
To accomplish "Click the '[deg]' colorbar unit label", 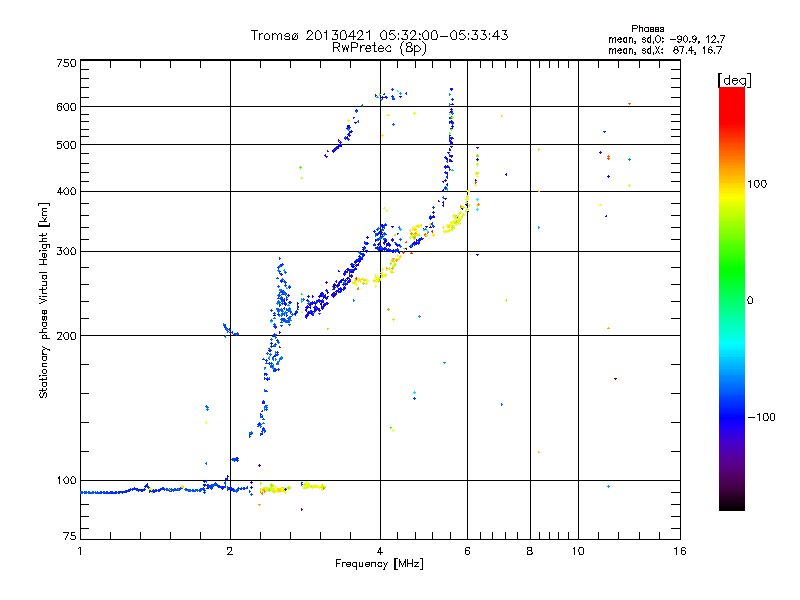I will point(734,80).
